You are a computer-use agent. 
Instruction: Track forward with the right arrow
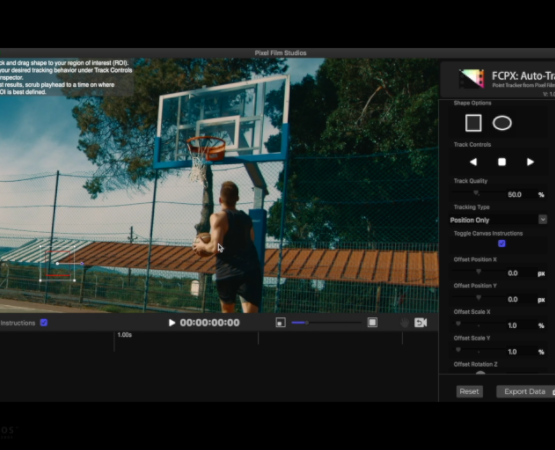(x=530, y=162)
